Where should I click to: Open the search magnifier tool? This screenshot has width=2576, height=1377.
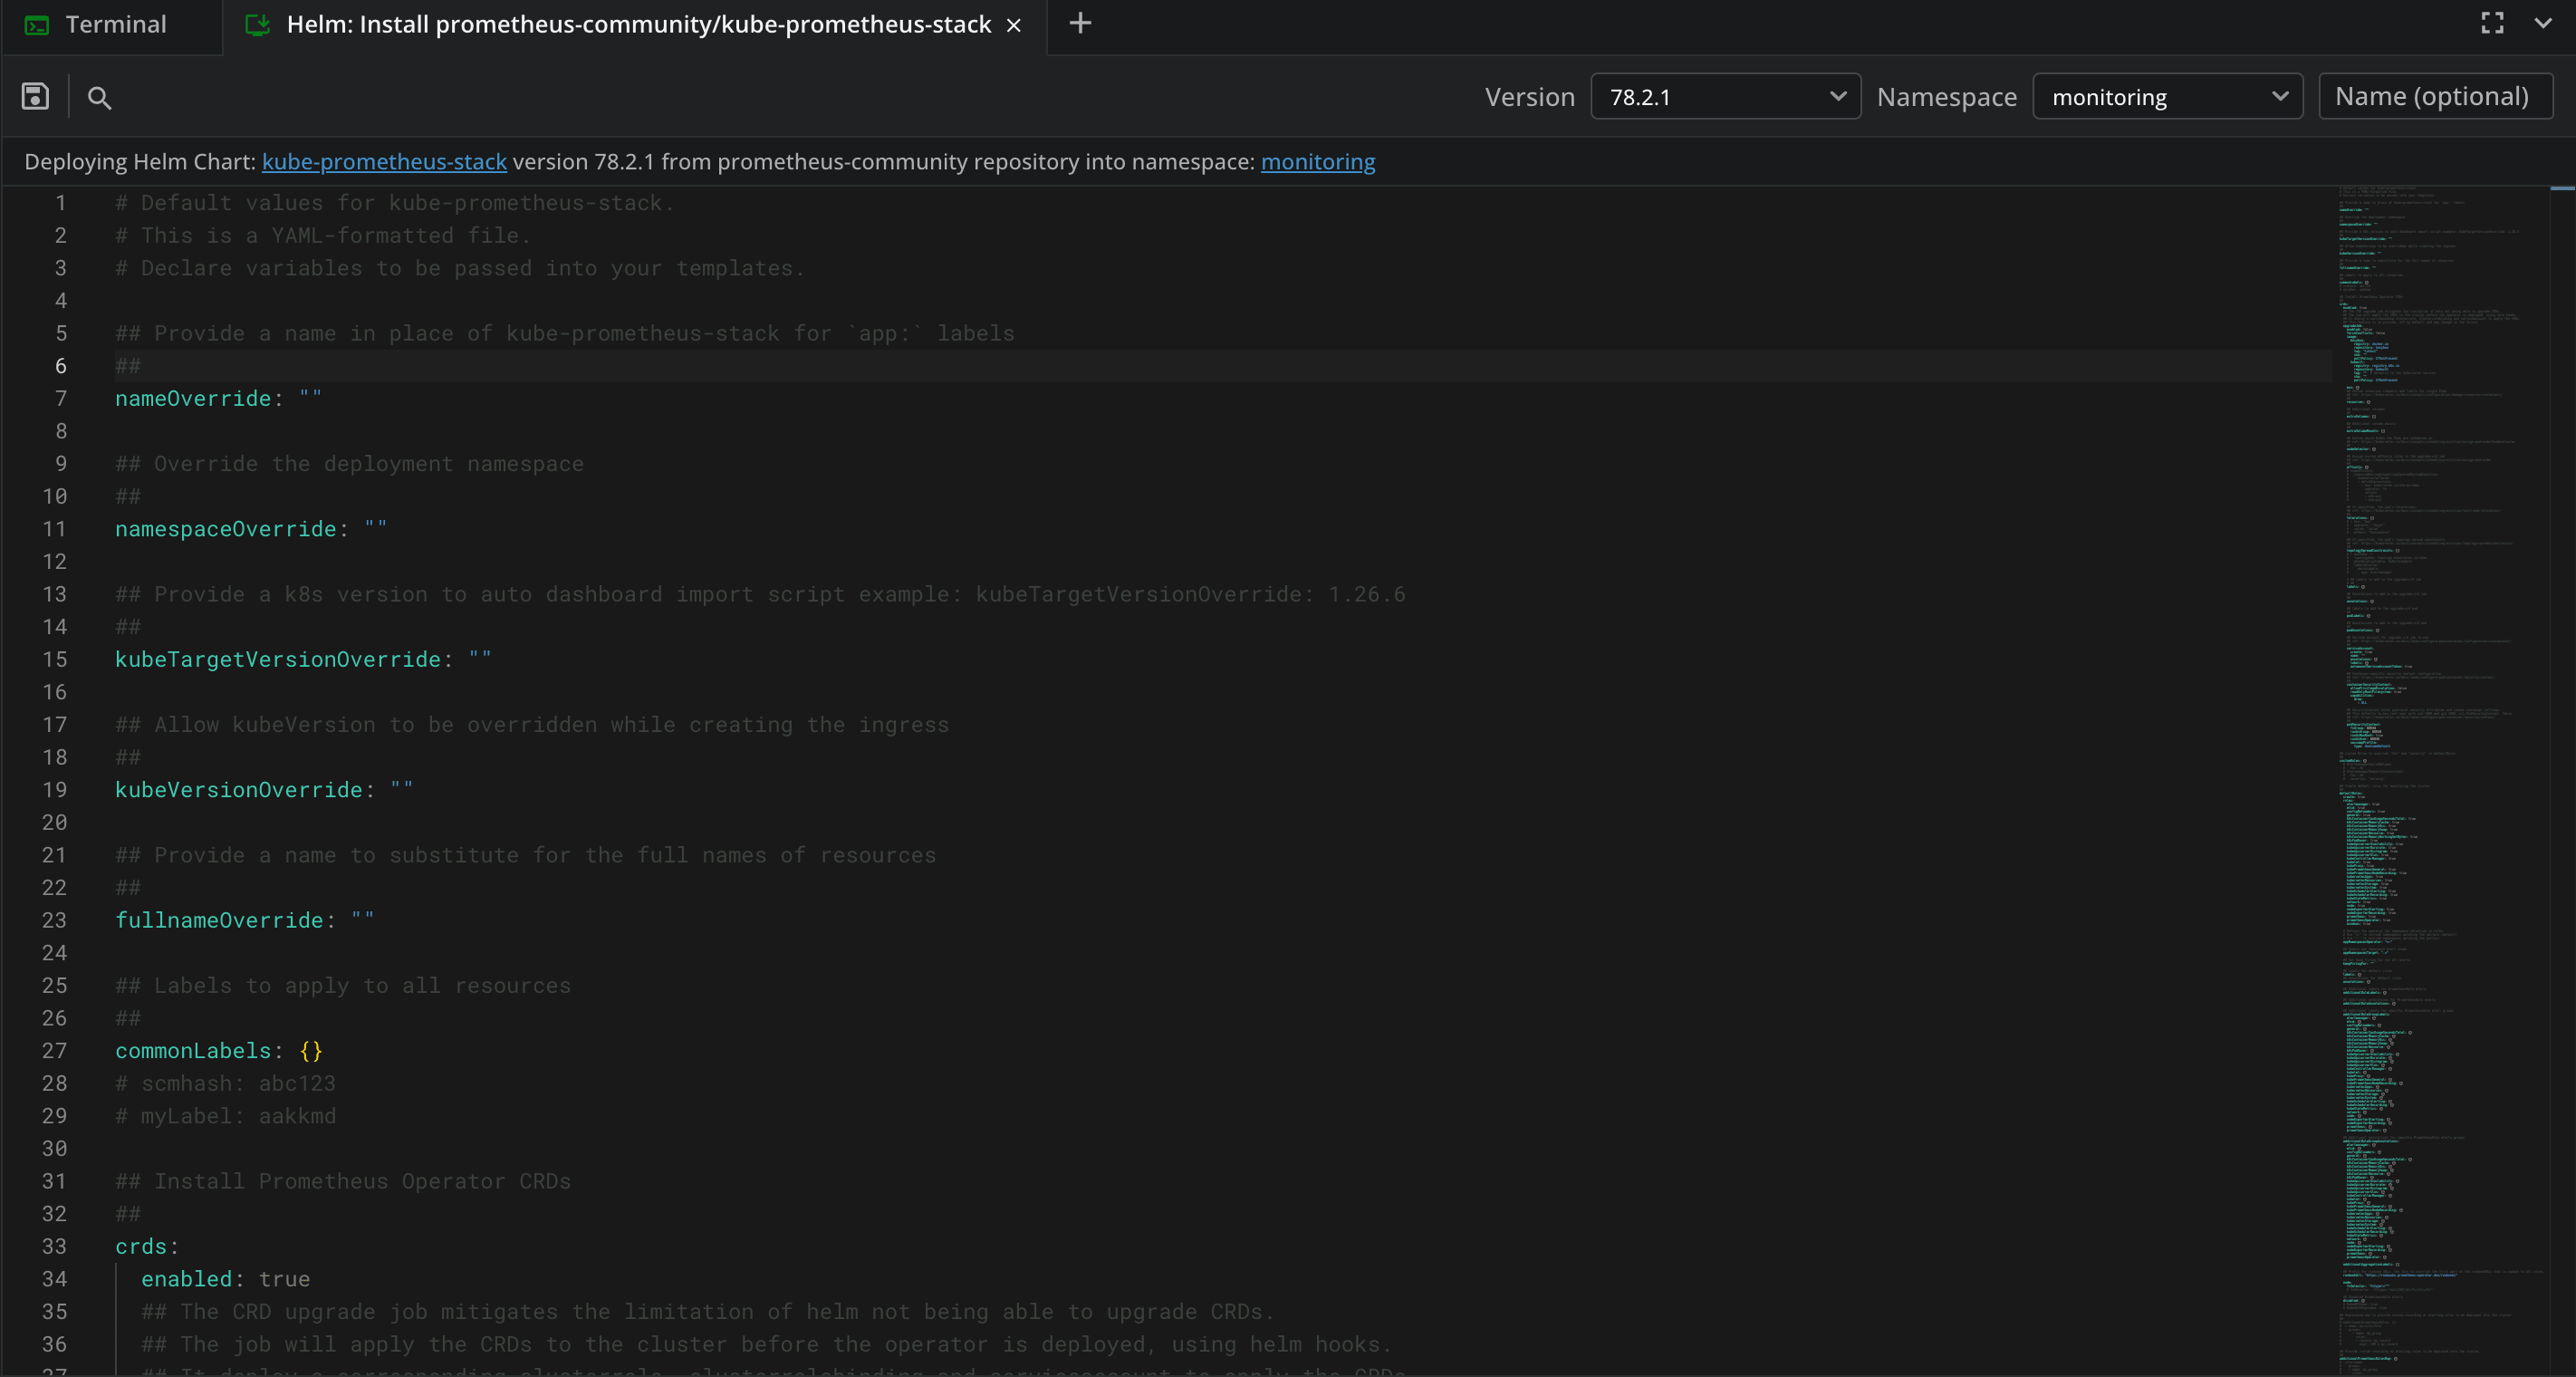(99, 97)
